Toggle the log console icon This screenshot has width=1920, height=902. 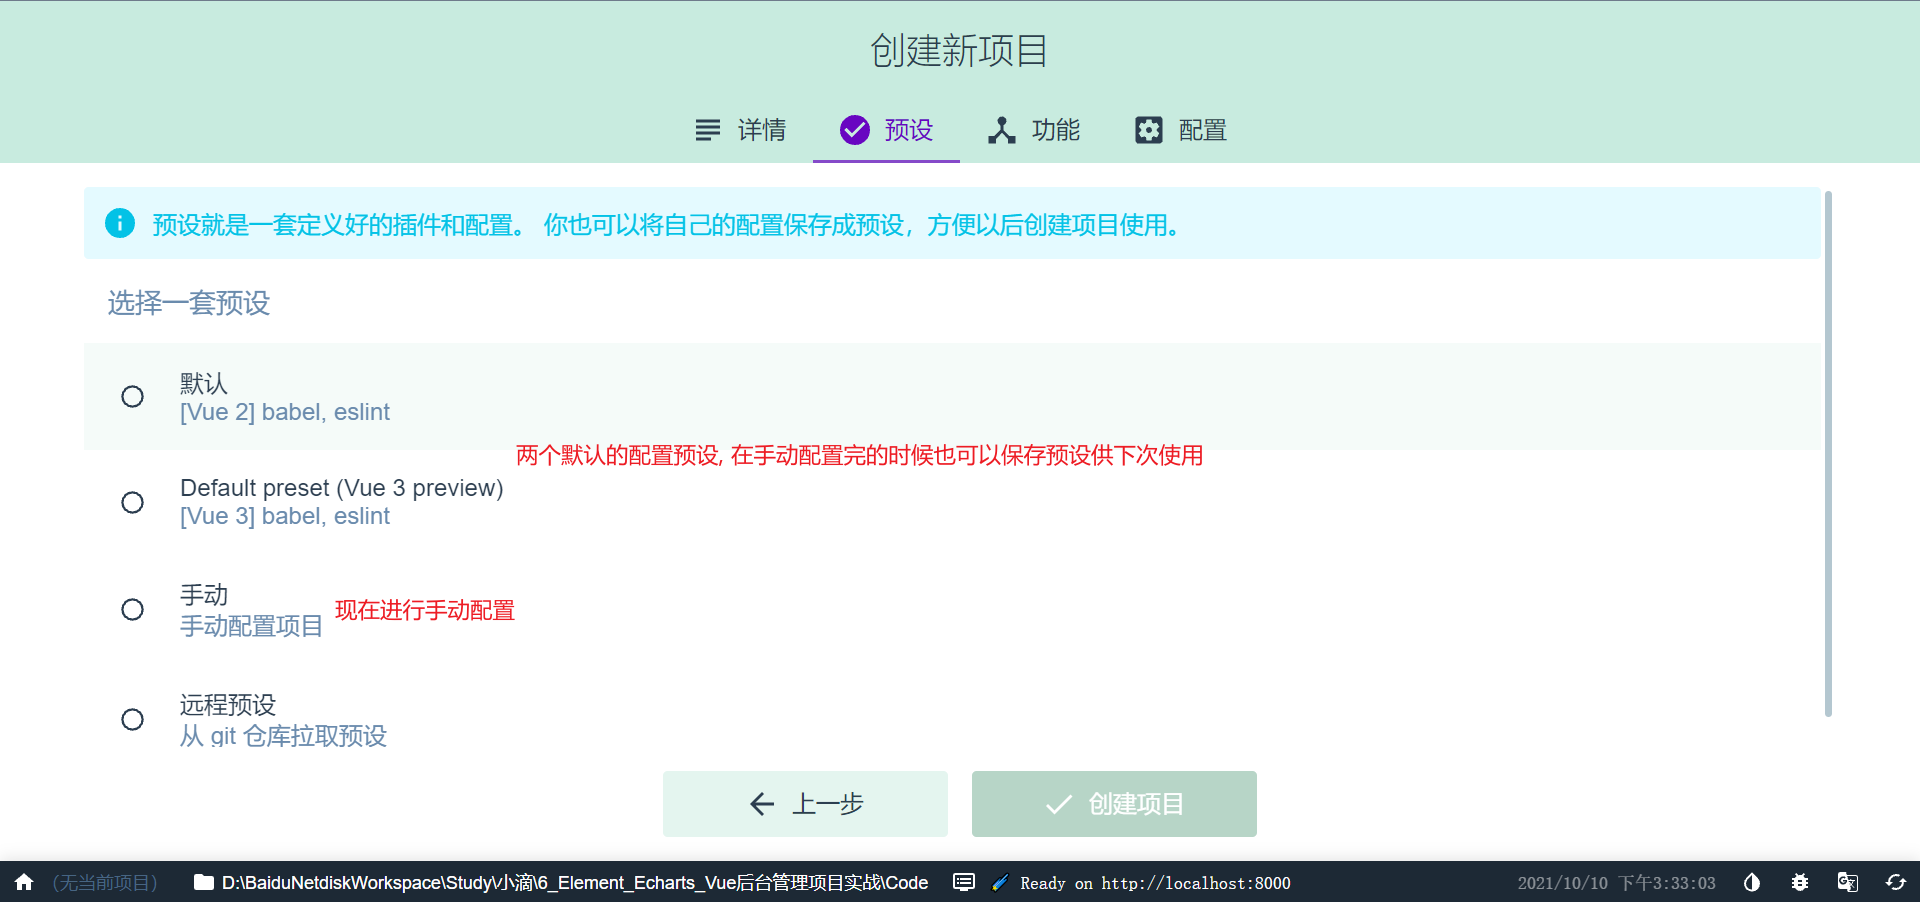click(x=964, y=882)
